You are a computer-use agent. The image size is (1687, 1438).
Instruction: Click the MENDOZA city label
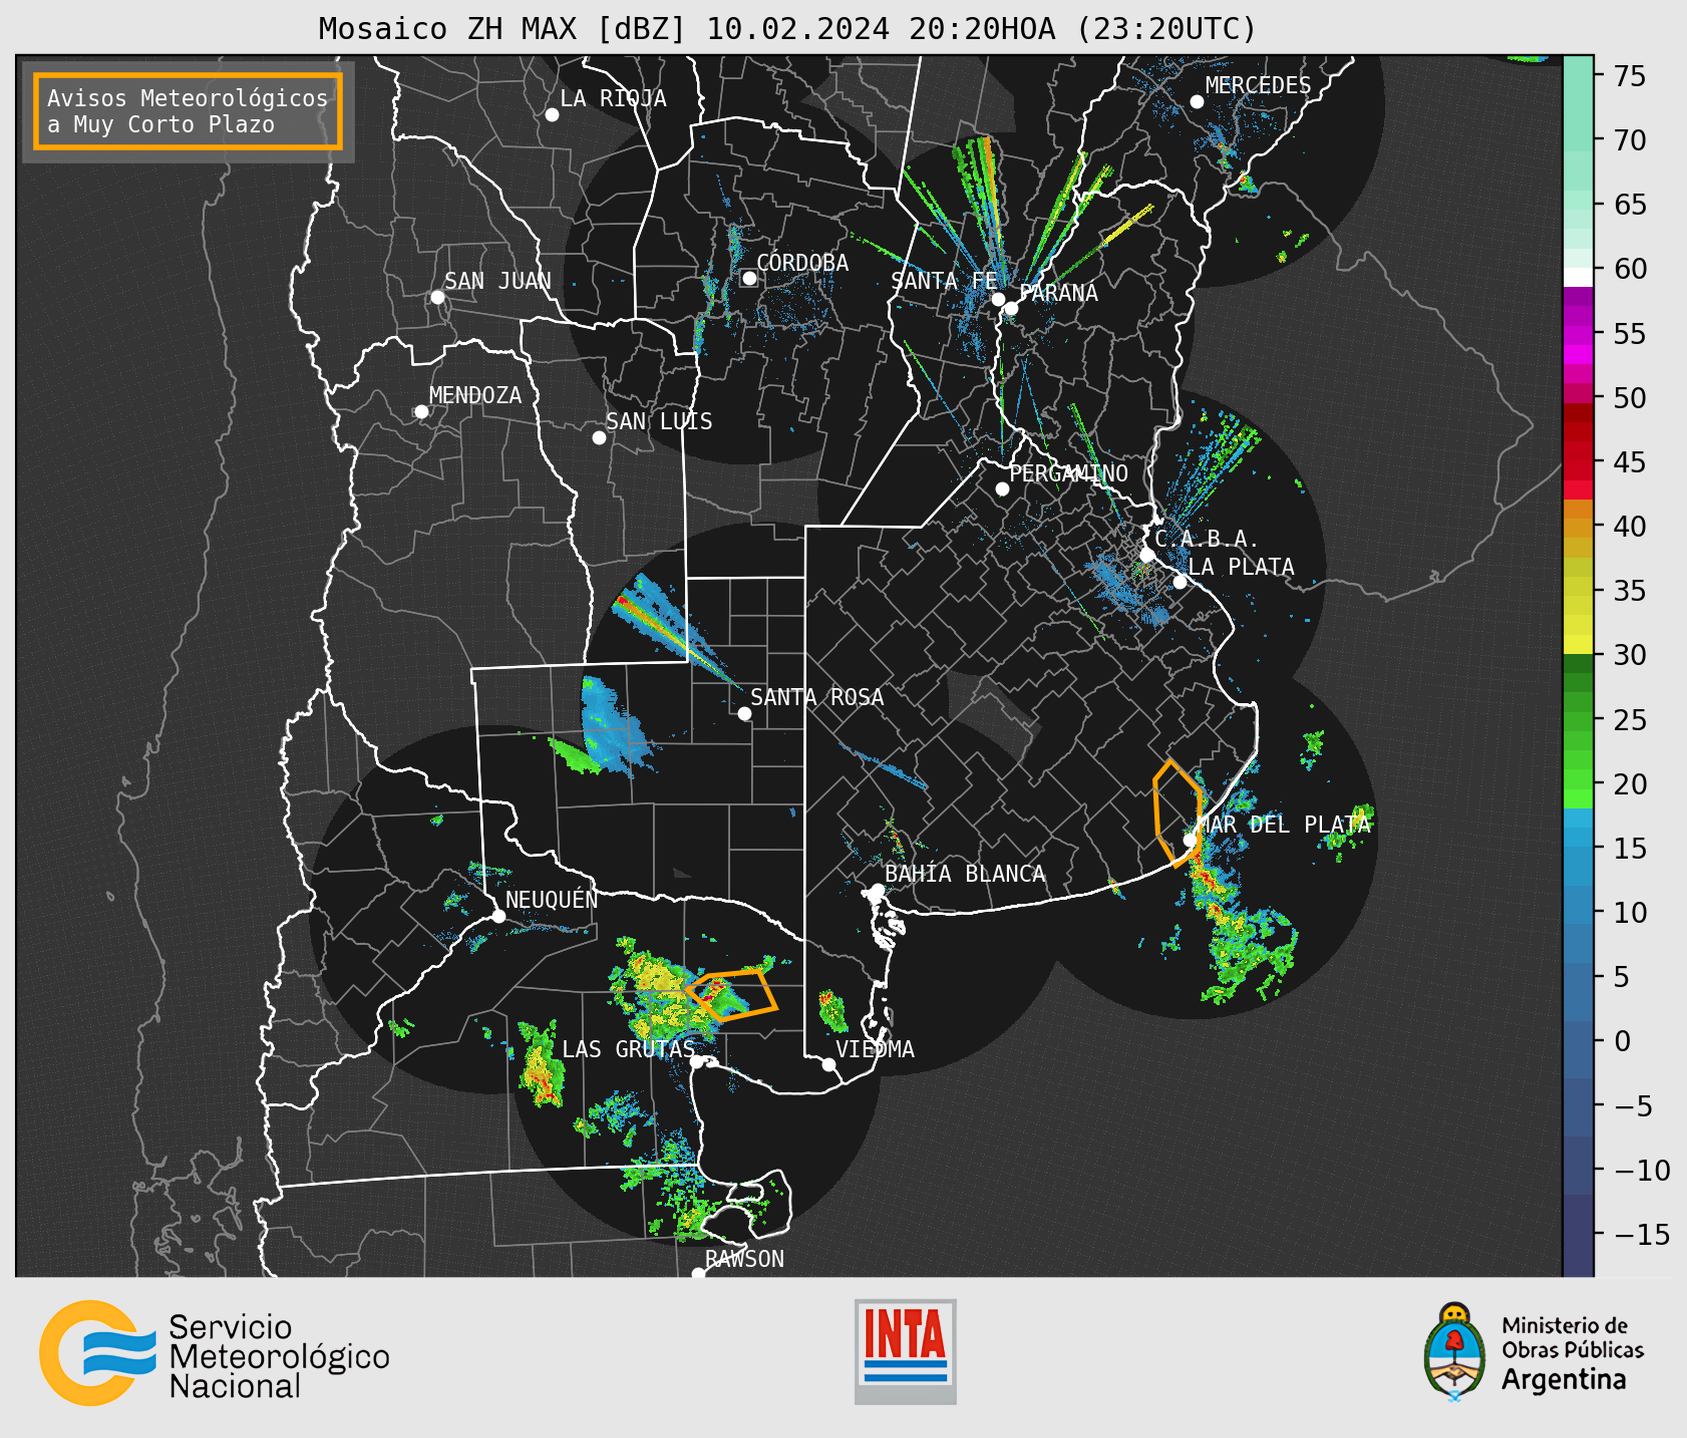pos(475,396)
